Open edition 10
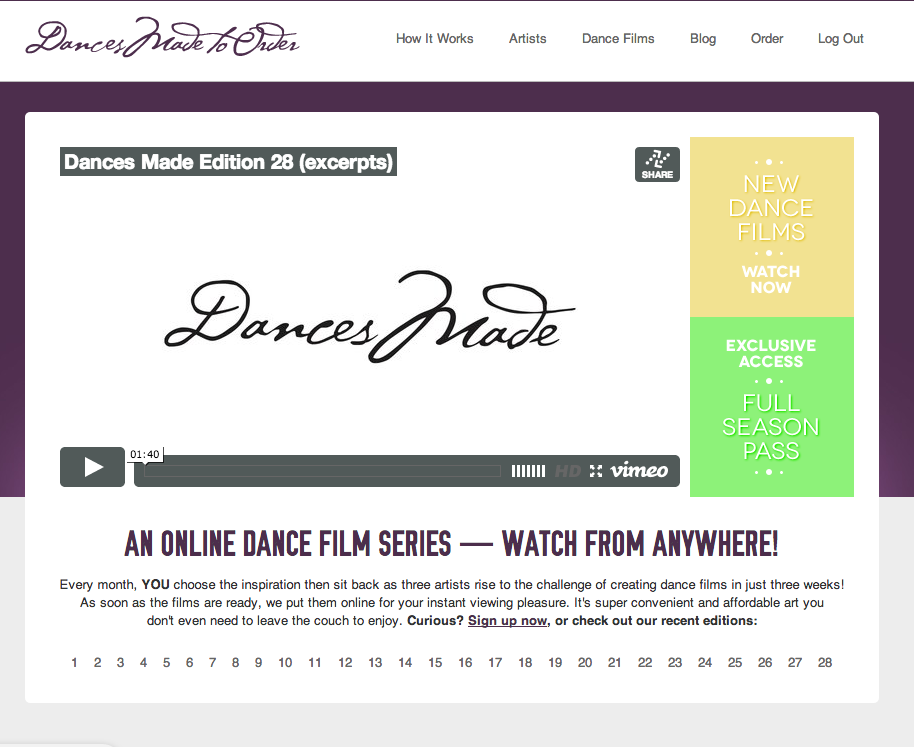 click(285, 663)
